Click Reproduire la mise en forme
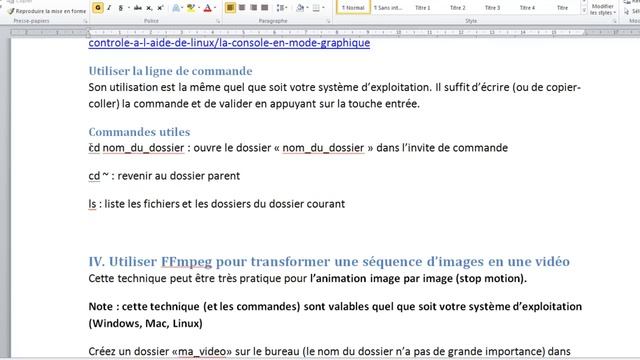 [47, 11]
